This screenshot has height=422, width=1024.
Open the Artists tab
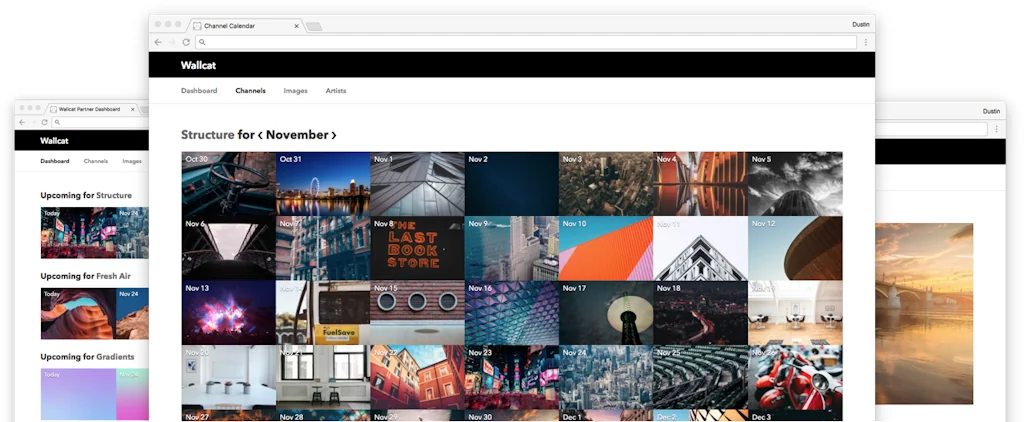[x=336, y=91]
